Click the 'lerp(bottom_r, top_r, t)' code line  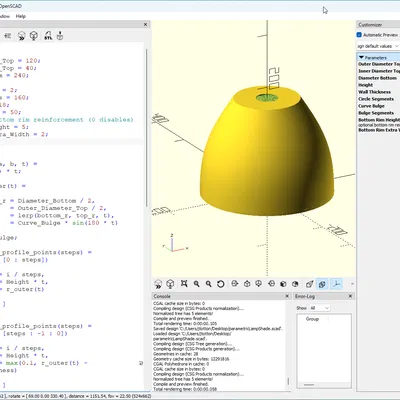coord(66,216)
